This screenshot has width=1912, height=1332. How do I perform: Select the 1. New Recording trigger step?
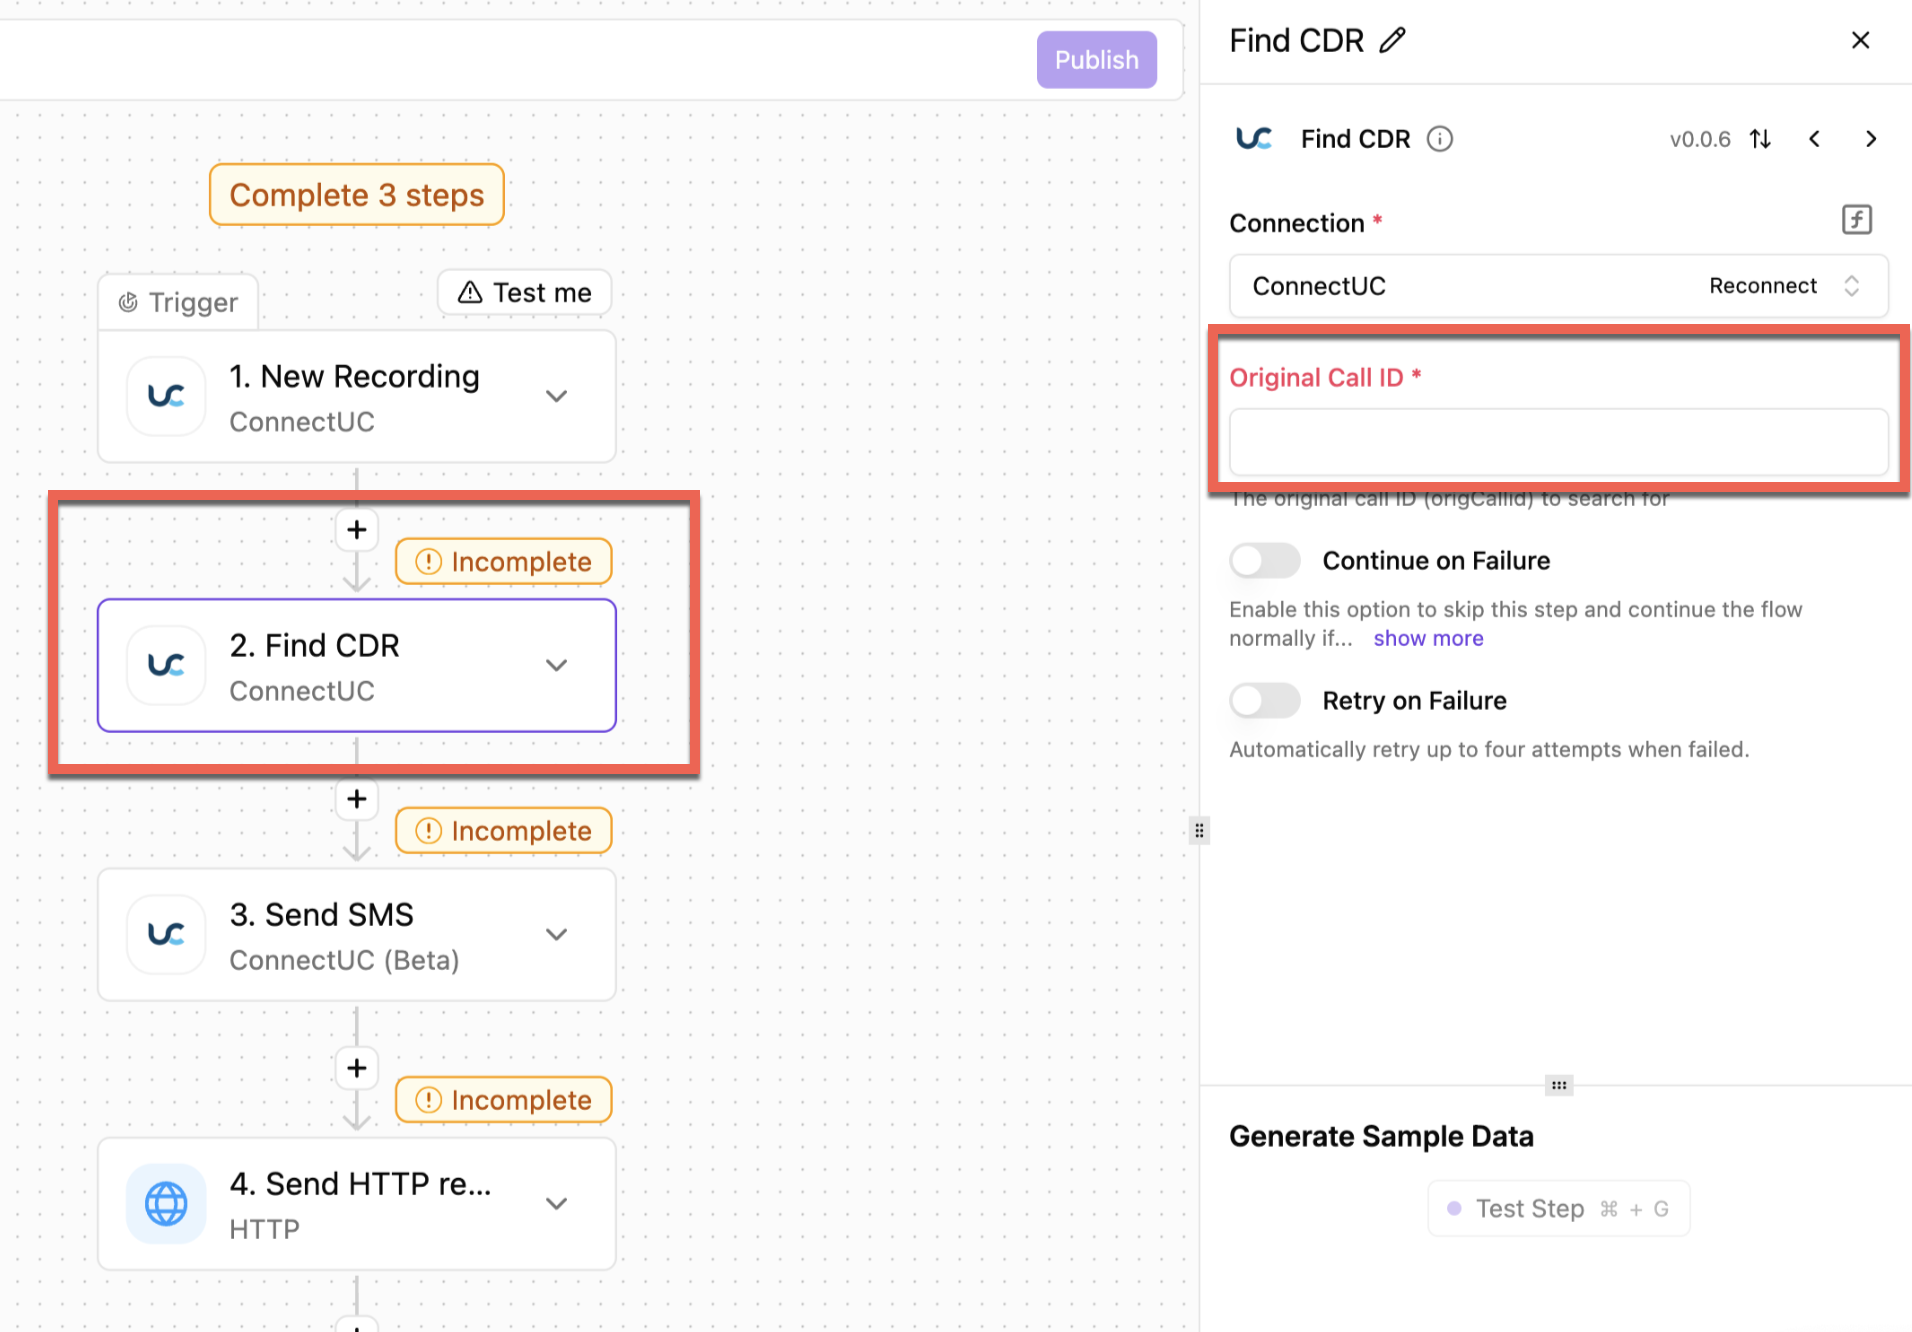357,396
